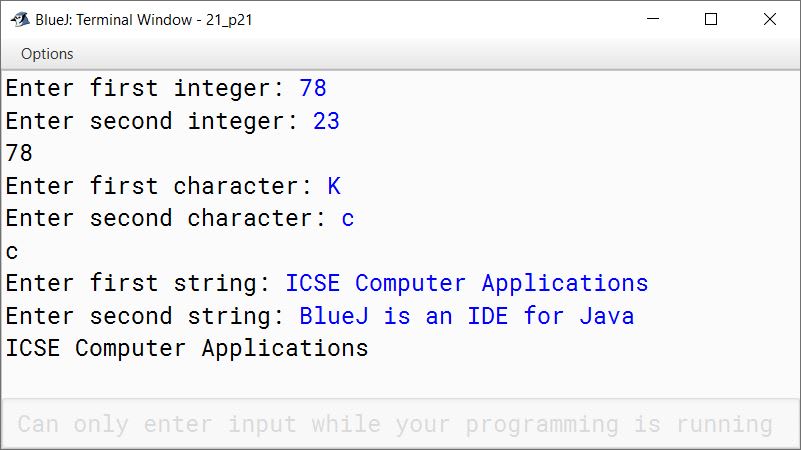Click the prompt Enter first string

tap(137, 283)
